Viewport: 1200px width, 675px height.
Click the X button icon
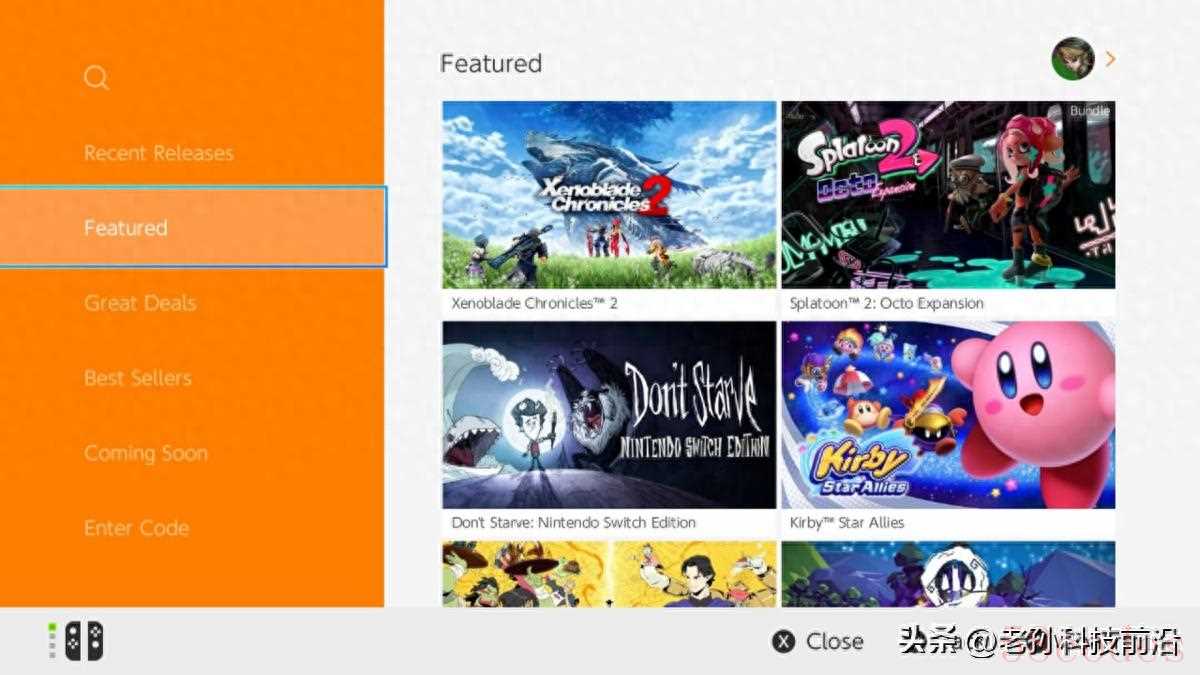click(784, 642)
